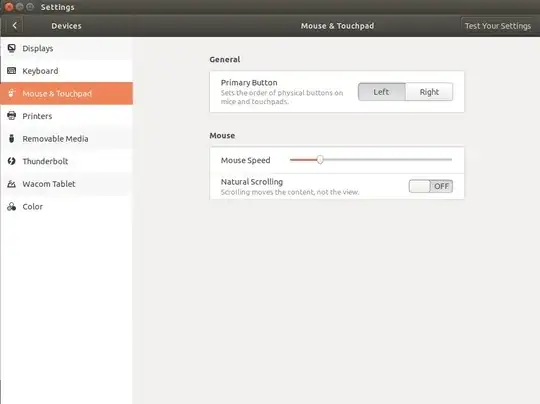
Task: Set primary button to Right
Action: 429,92
